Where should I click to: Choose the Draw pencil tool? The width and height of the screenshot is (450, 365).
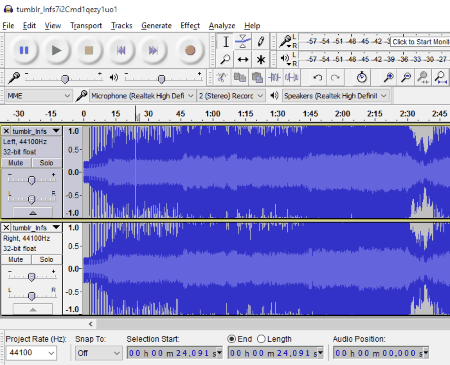point(261,42)
